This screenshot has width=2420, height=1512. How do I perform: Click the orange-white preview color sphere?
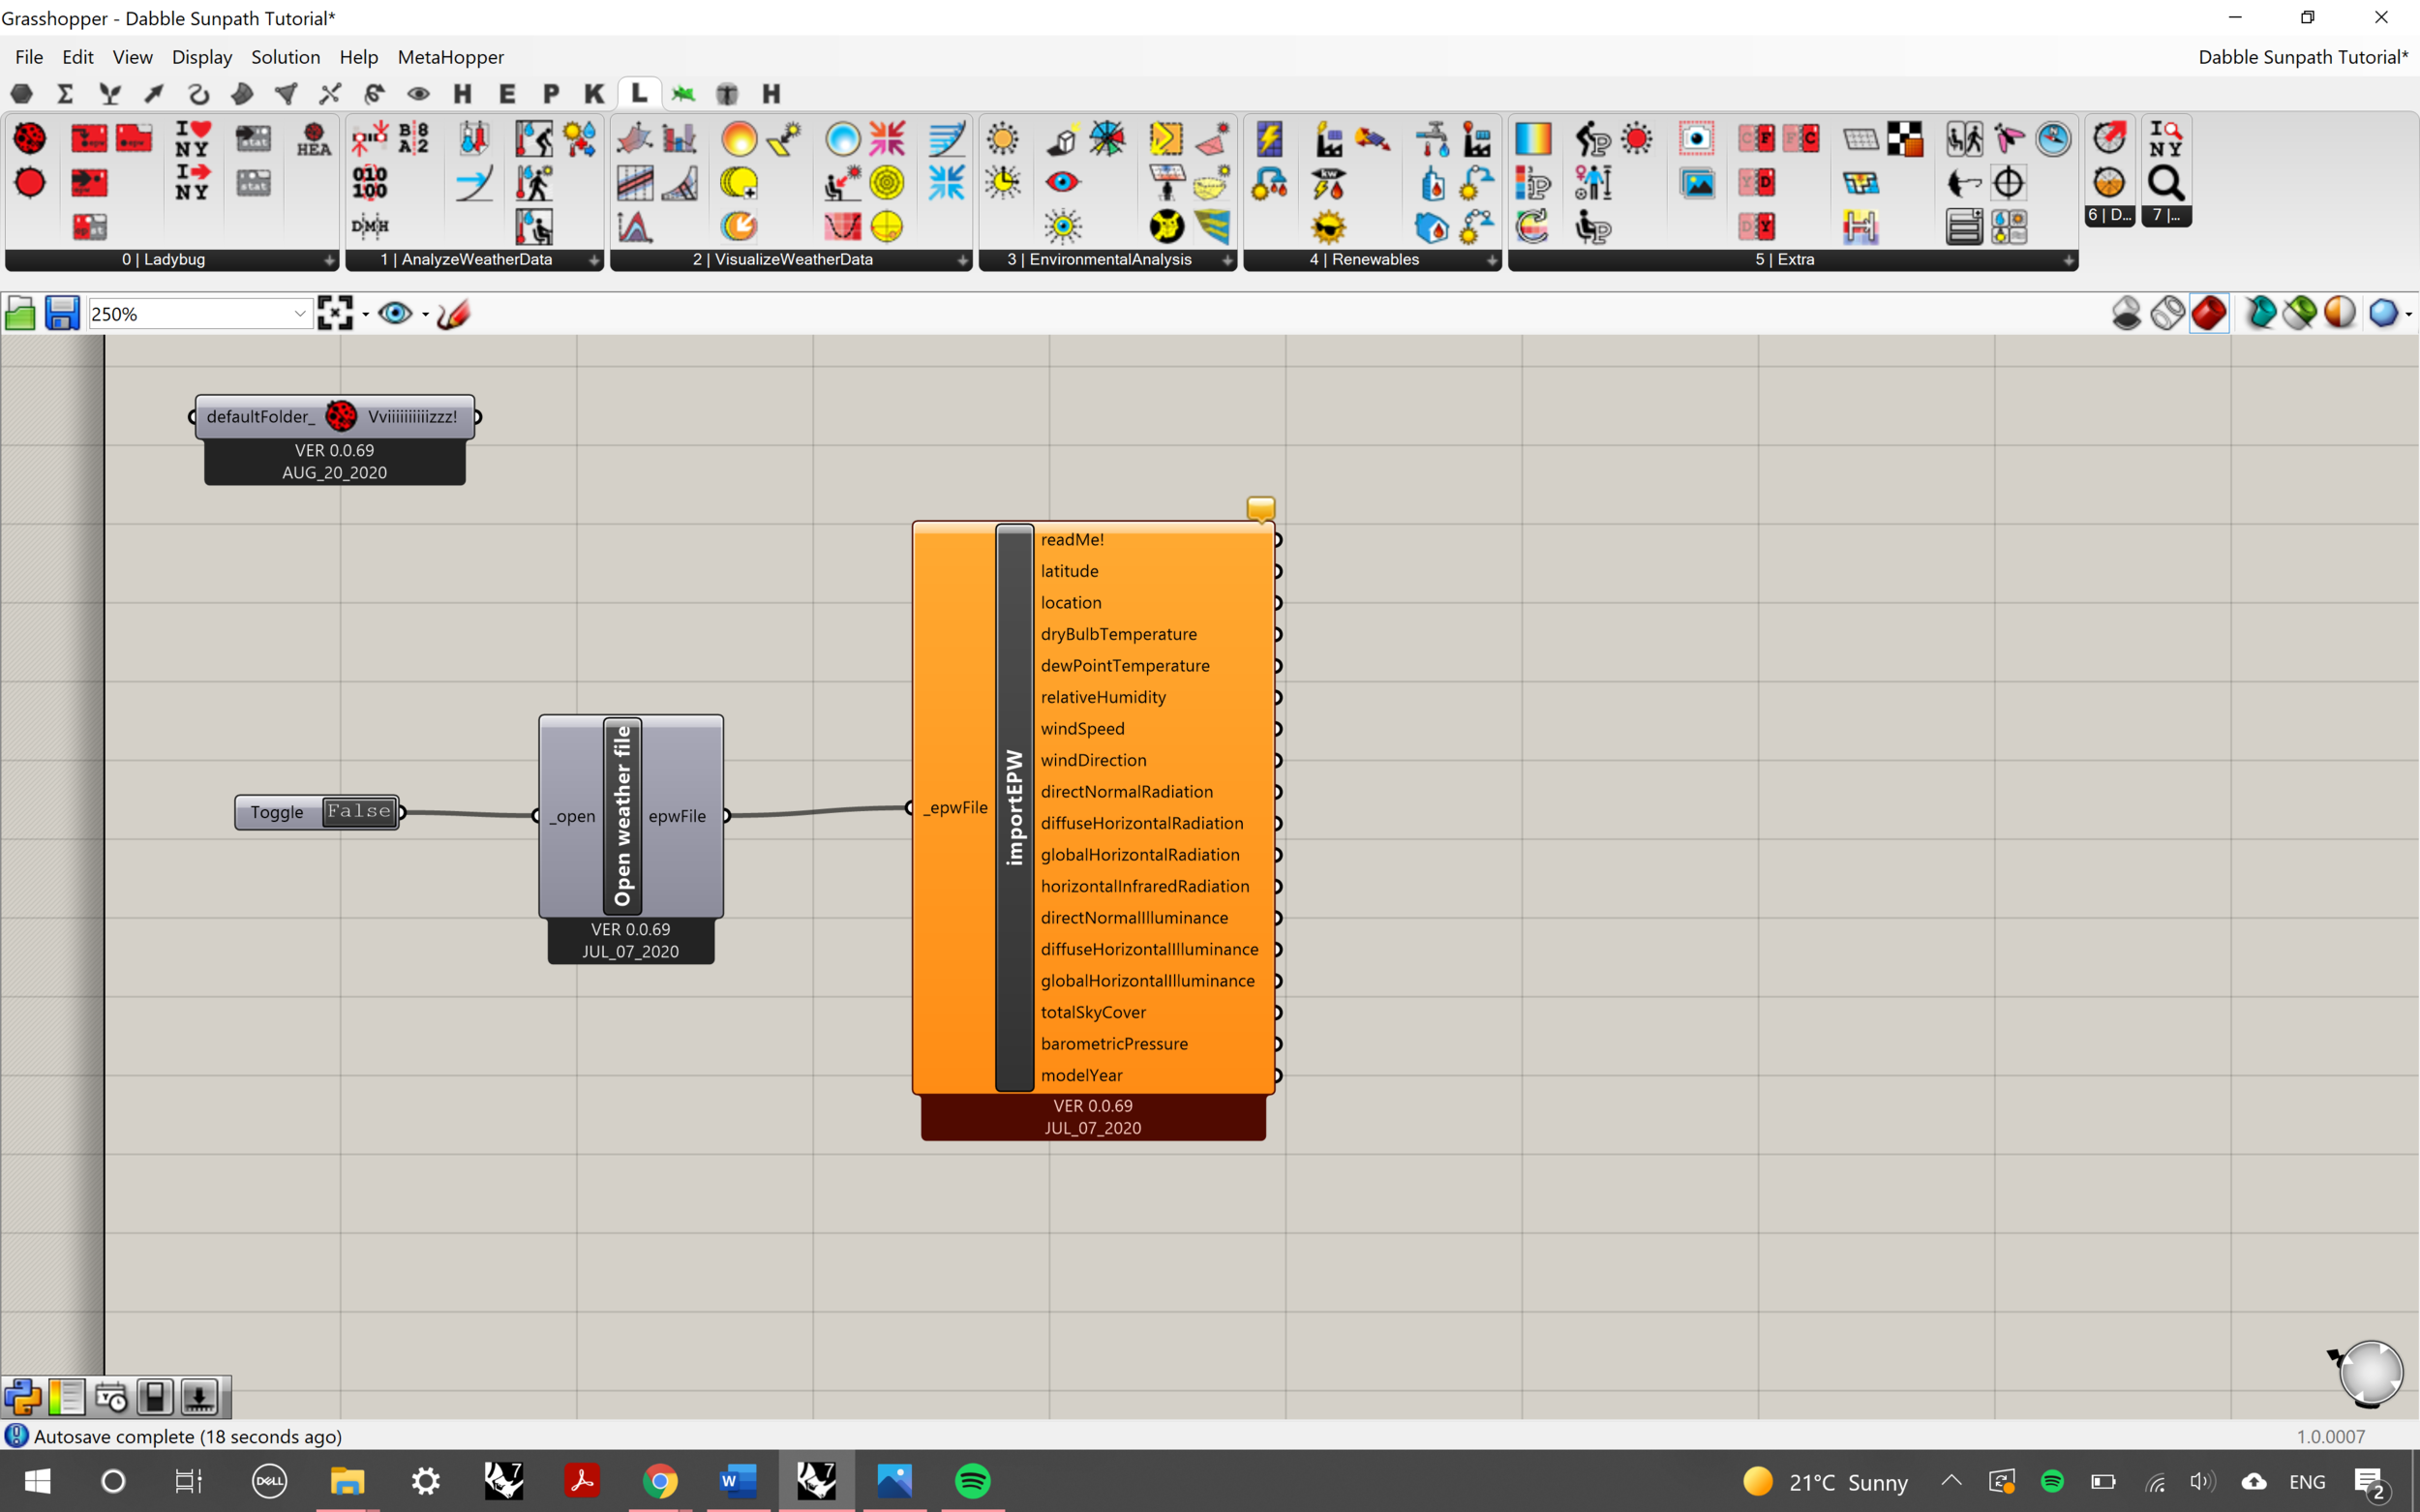[x=2339, y=314]
